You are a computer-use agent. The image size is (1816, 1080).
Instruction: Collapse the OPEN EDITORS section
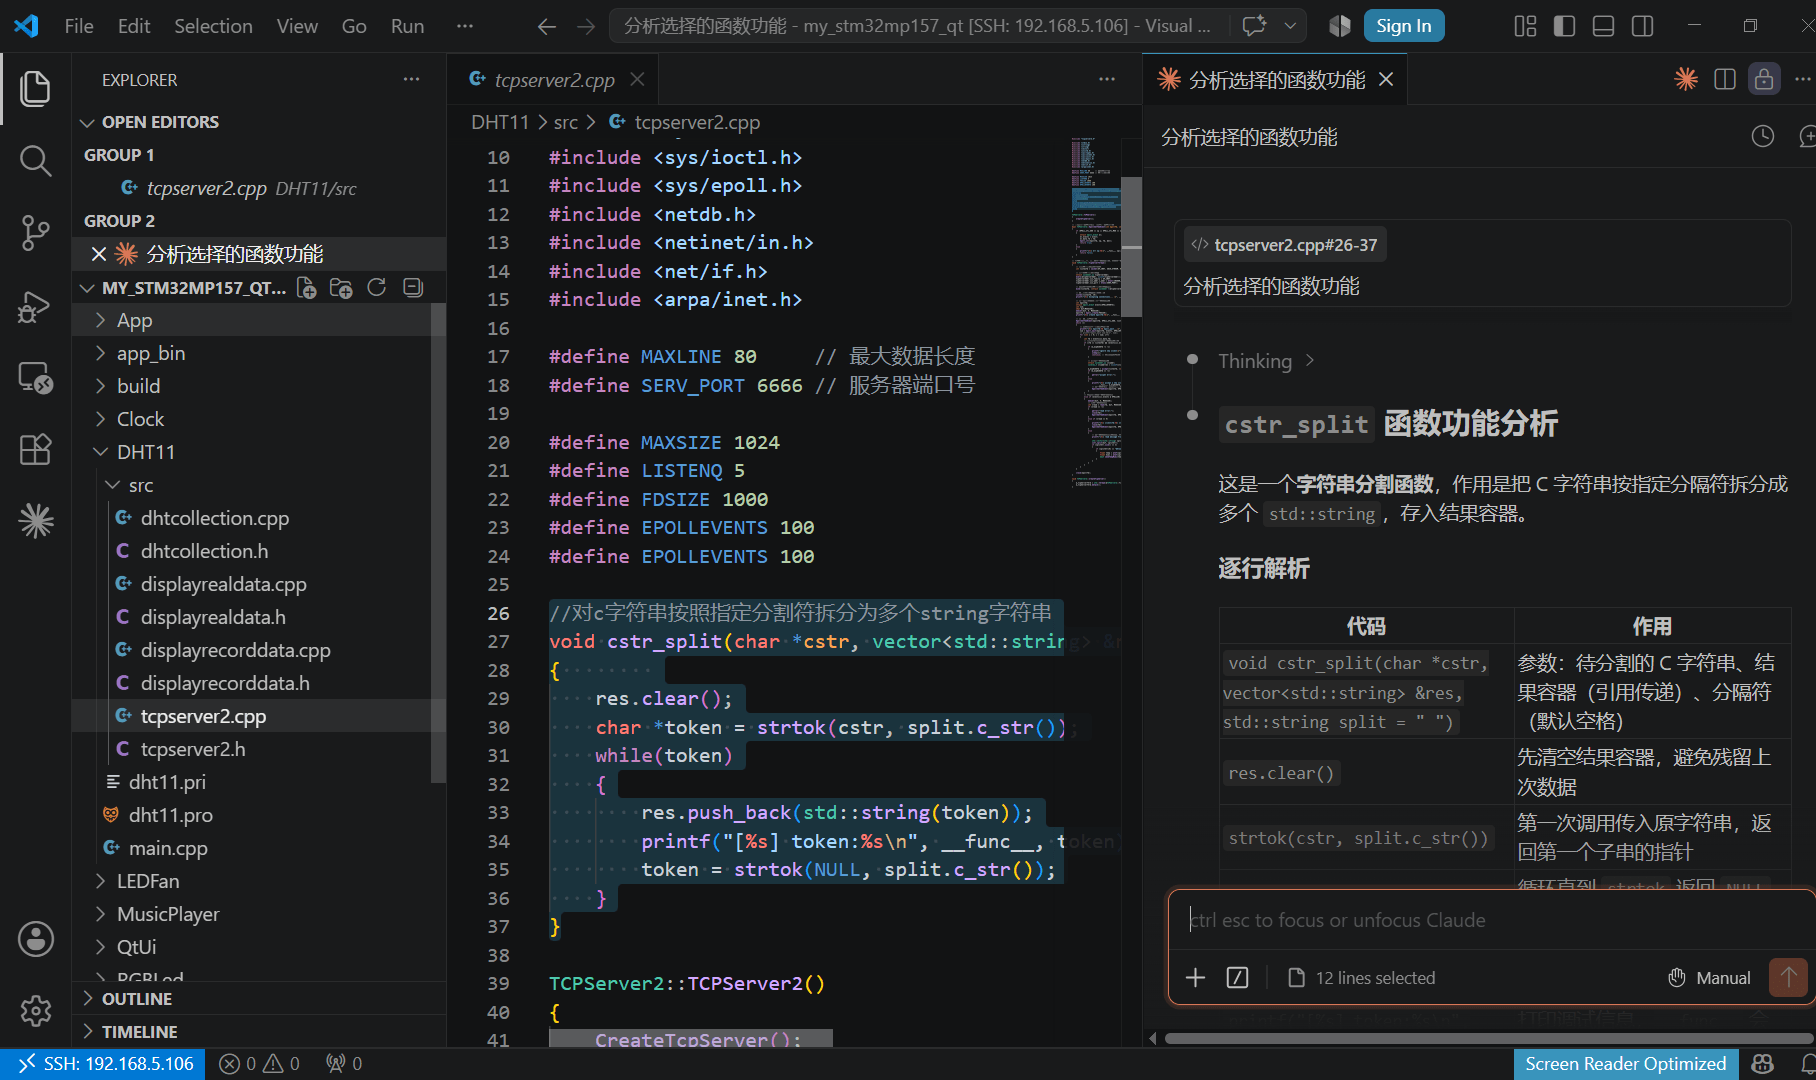(258, 122)
